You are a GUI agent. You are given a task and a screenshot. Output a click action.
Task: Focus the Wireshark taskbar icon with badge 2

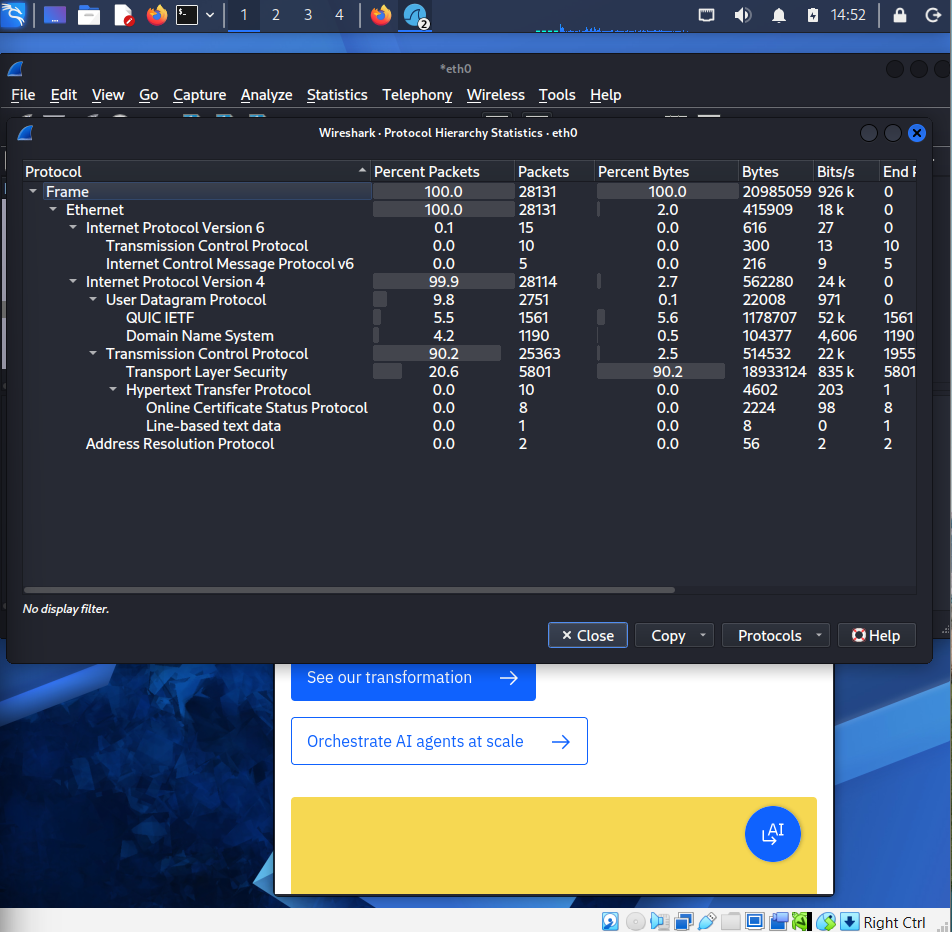416,15
